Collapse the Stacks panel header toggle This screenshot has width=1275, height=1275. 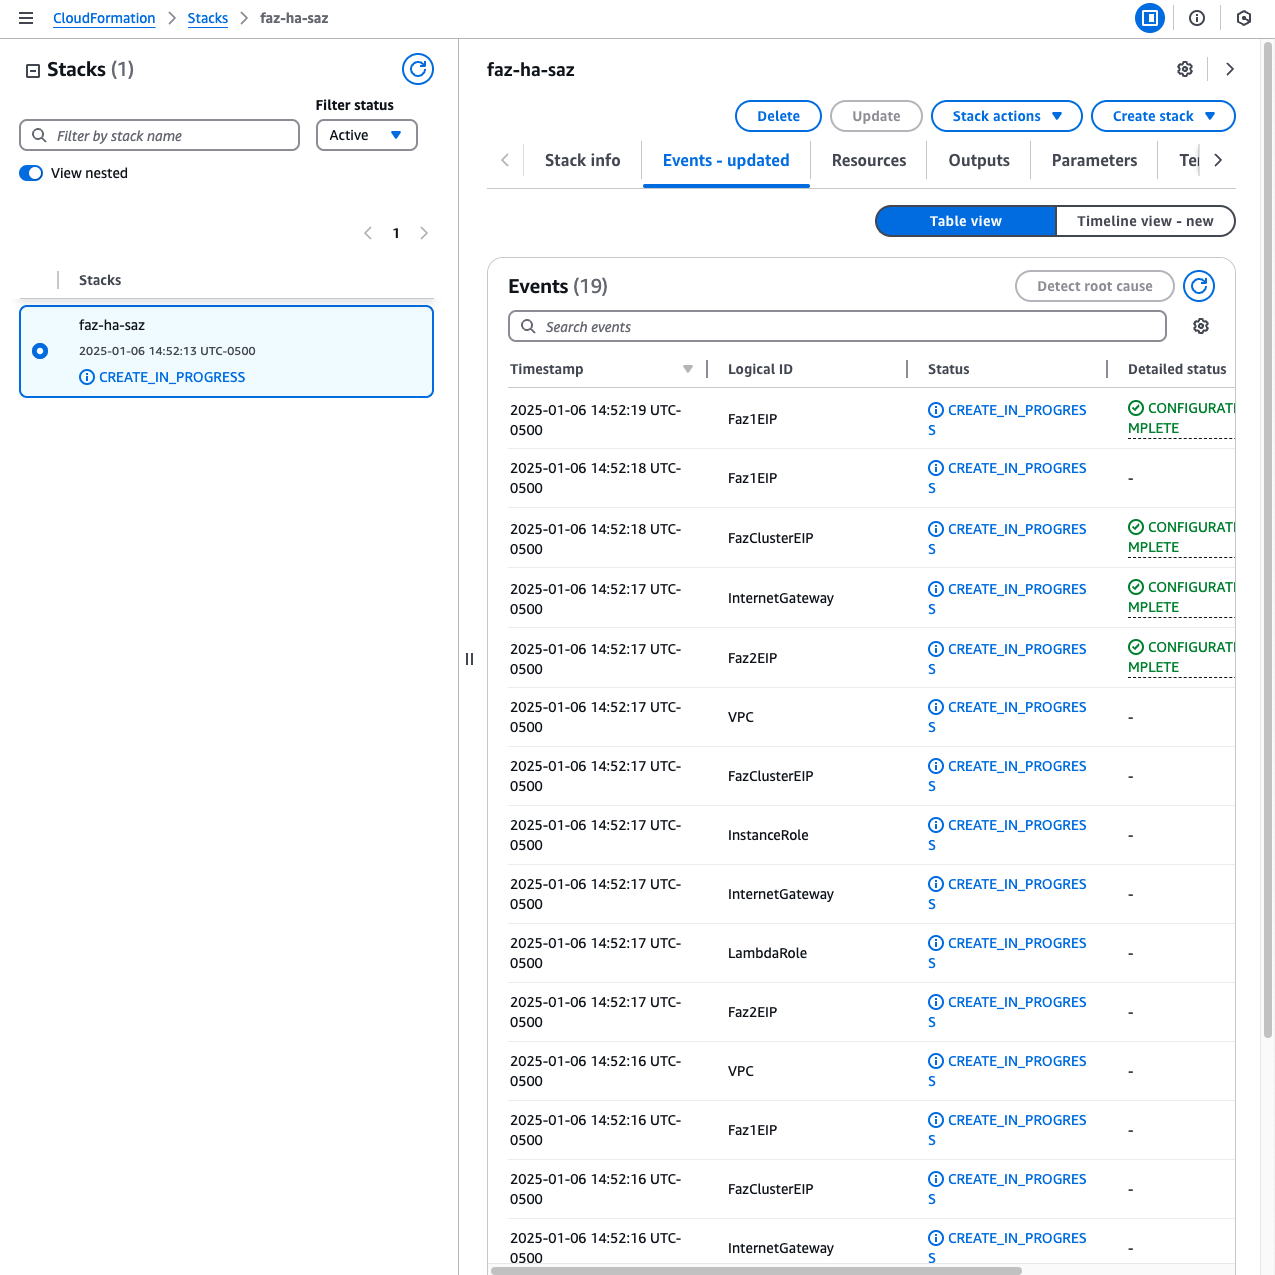coord(33,70)
